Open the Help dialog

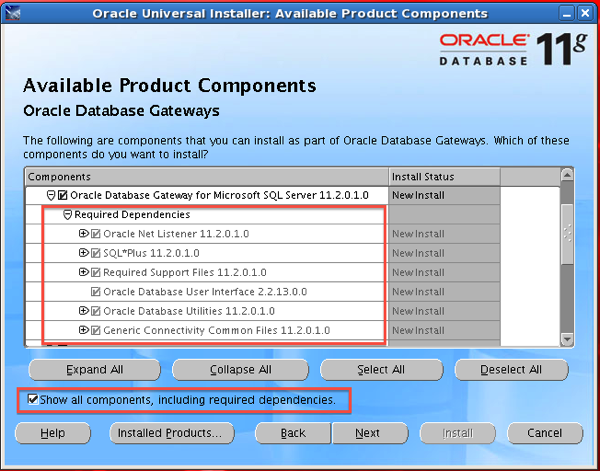[x=53, y=433]
